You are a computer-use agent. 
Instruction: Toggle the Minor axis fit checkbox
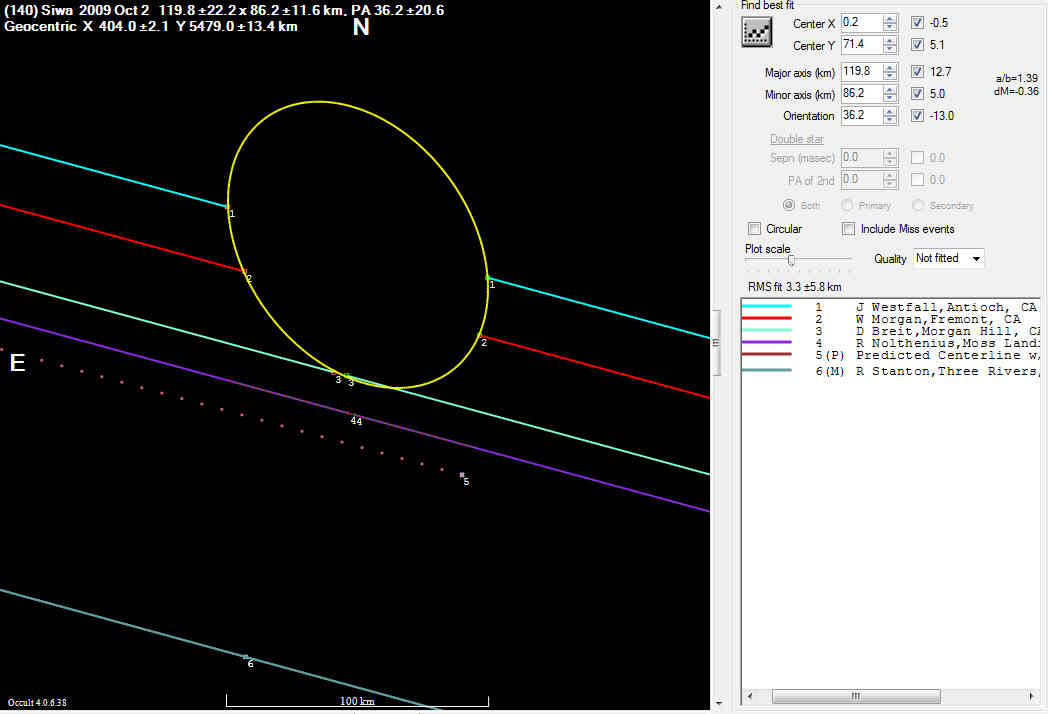pos(918,94)
